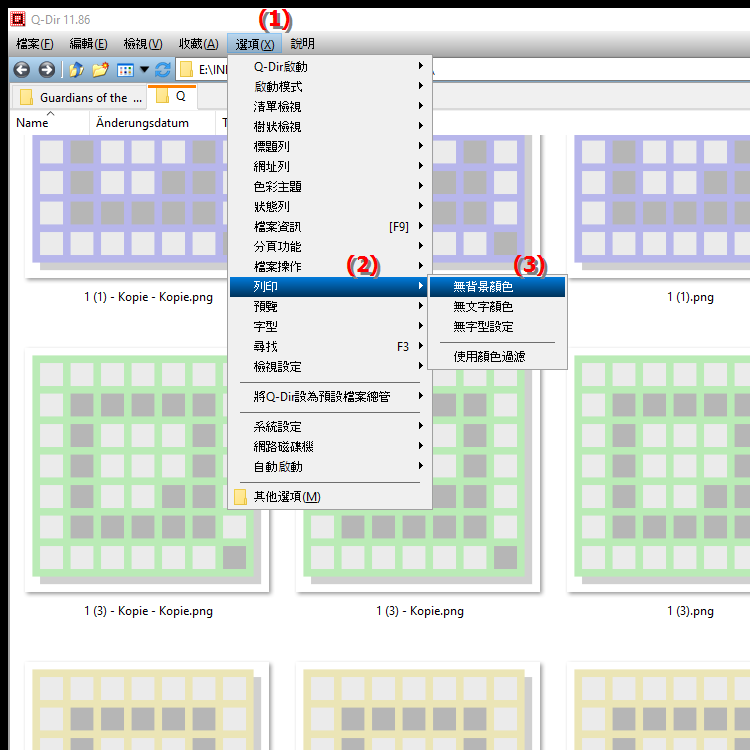Expand the 啟動模式 submenu

pyautogui.click(x=330, y=87)
